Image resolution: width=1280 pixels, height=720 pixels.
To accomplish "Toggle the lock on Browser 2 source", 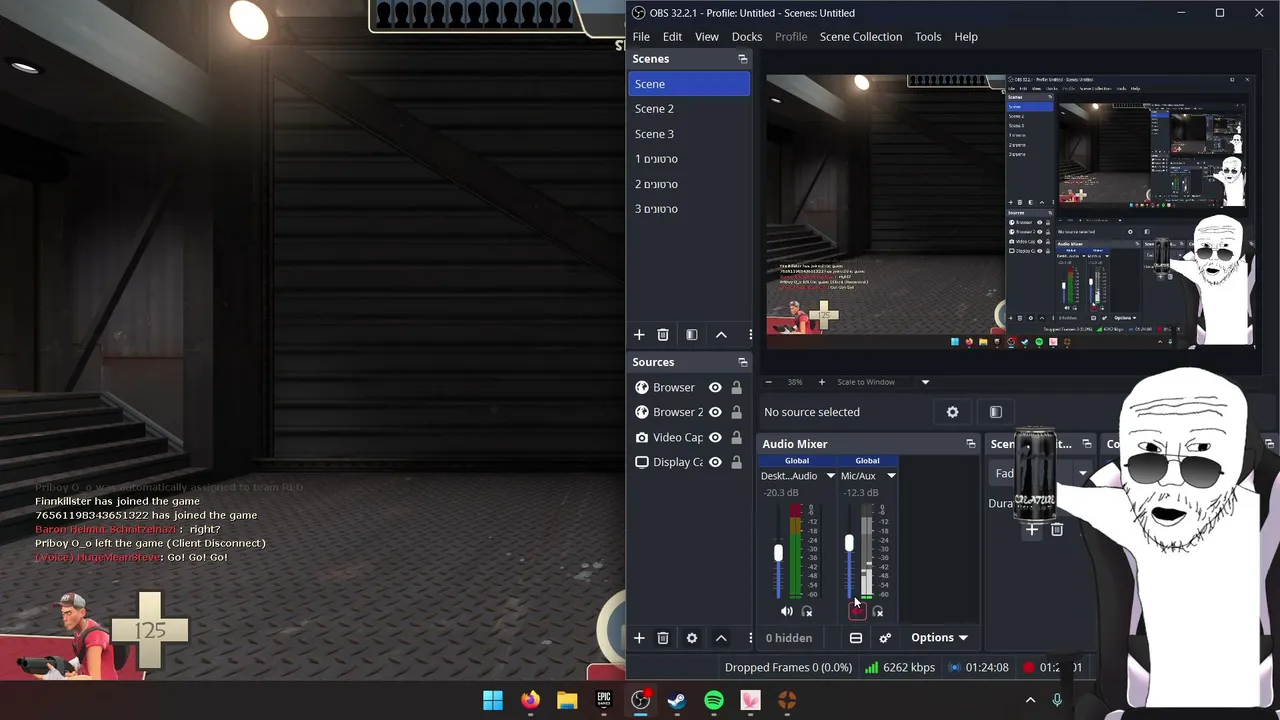I will (x=737, y=412).
